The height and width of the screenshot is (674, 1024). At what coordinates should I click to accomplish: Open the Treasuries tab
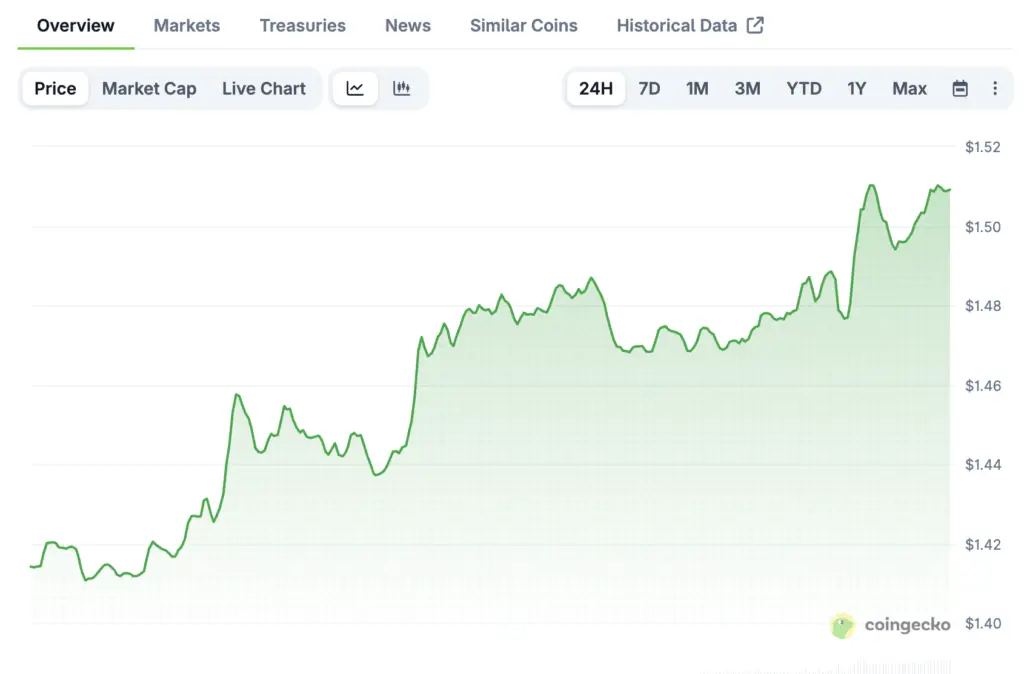click(303, 25)
